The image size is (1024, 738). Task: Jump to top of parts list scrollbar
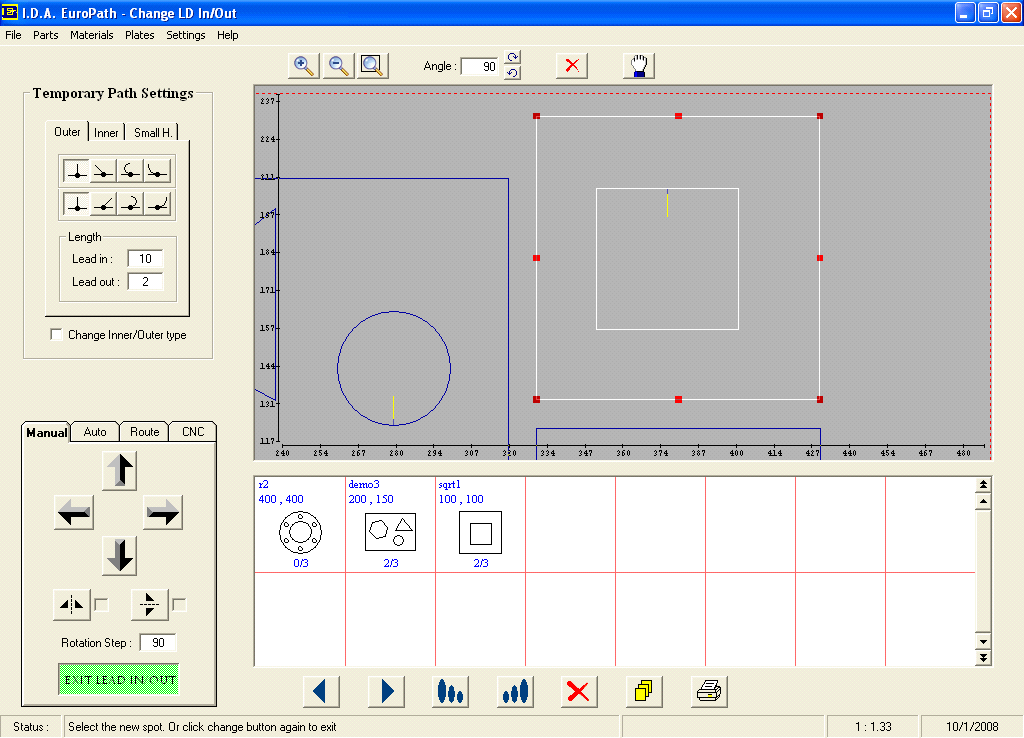[x=983, y=485]
